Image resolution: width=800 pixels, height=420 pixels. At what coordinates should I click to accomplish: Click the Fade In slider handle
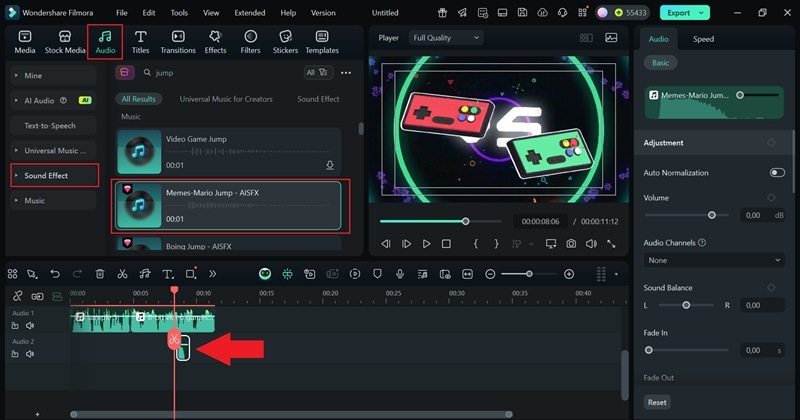[x=648, y=350]
